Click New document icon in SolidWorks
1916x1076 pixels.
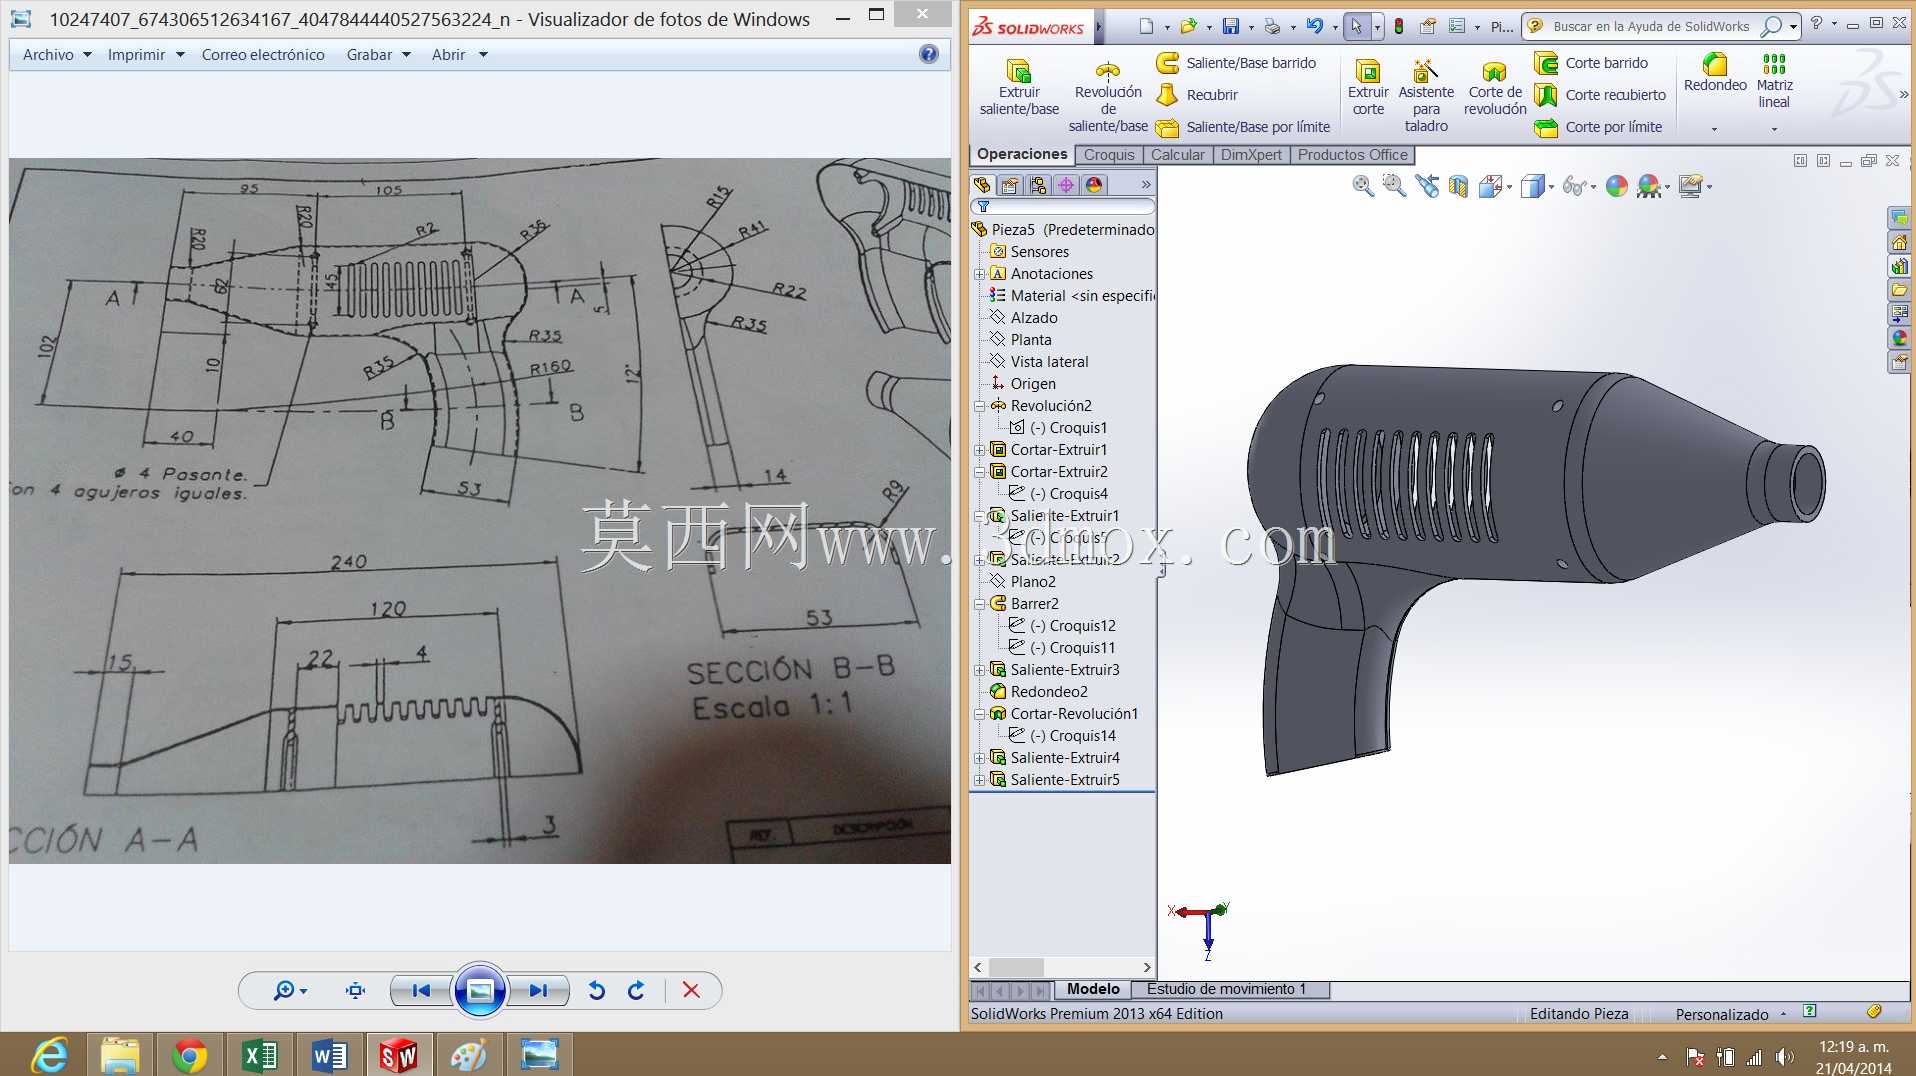[x=1146, y=26]
